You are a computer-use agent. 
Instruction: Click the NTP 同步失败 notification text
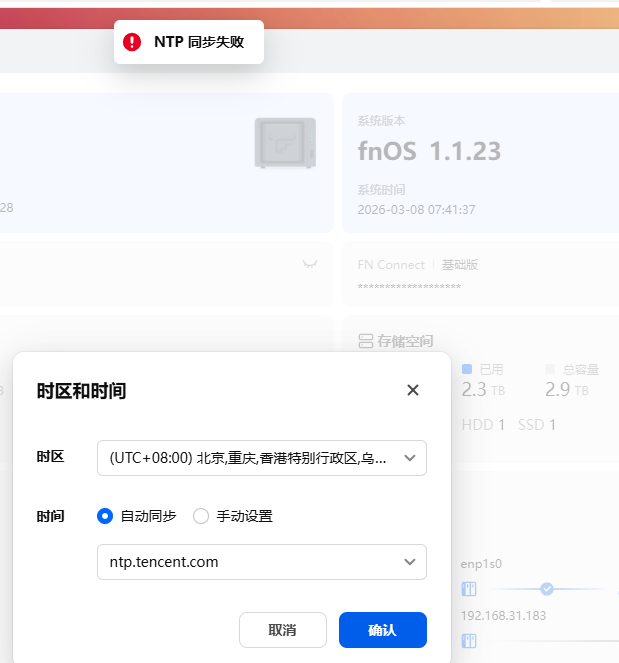click(x=199, y=42)
